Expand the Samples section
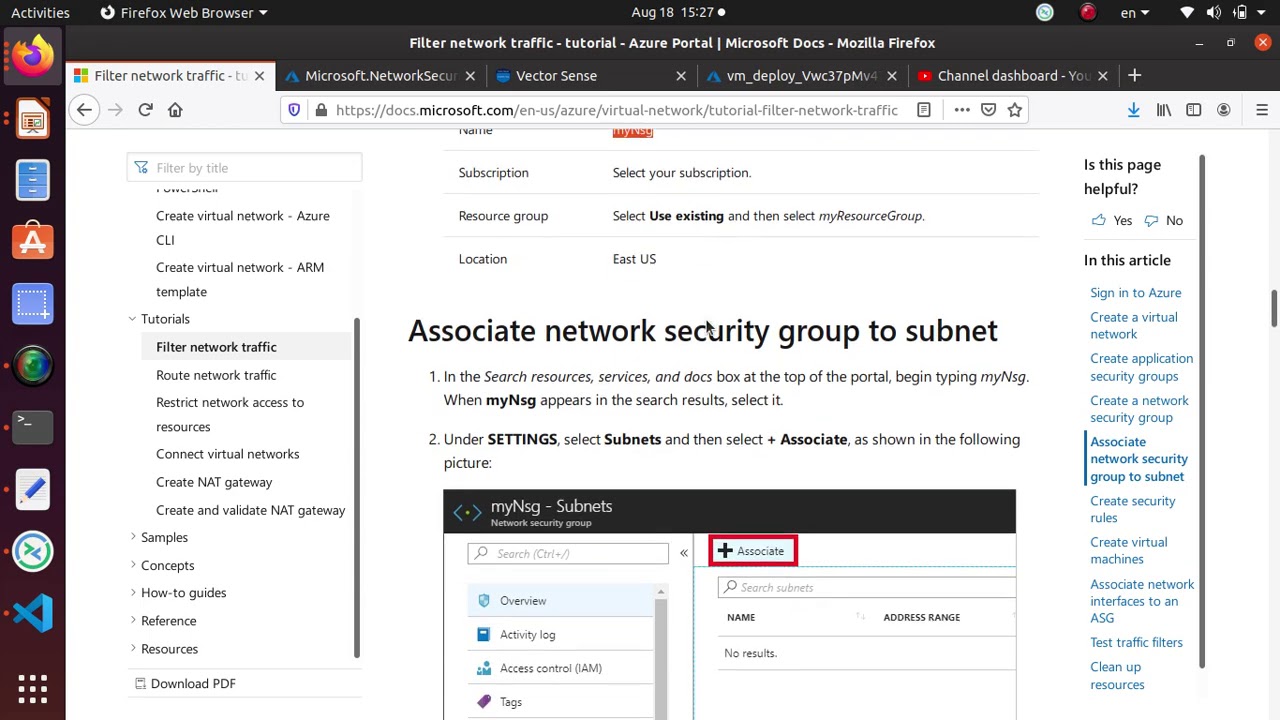The image size is (1280, 720). 133,537
